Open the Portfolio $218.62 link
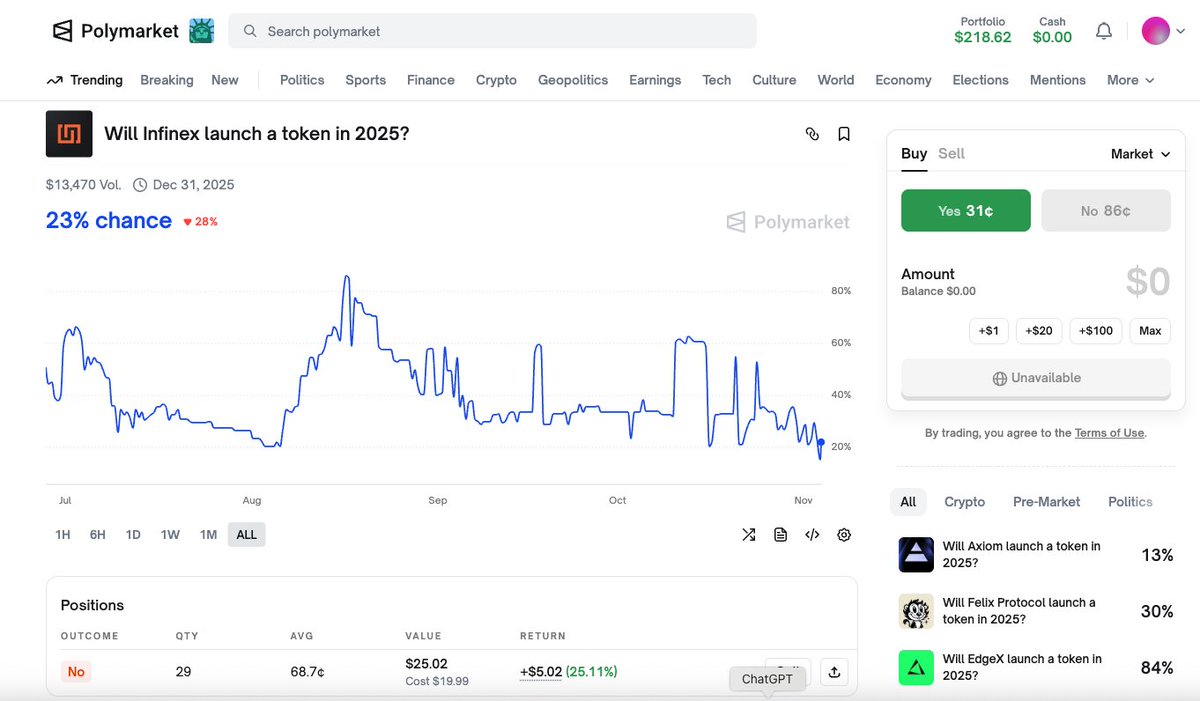 pos(983,30)
